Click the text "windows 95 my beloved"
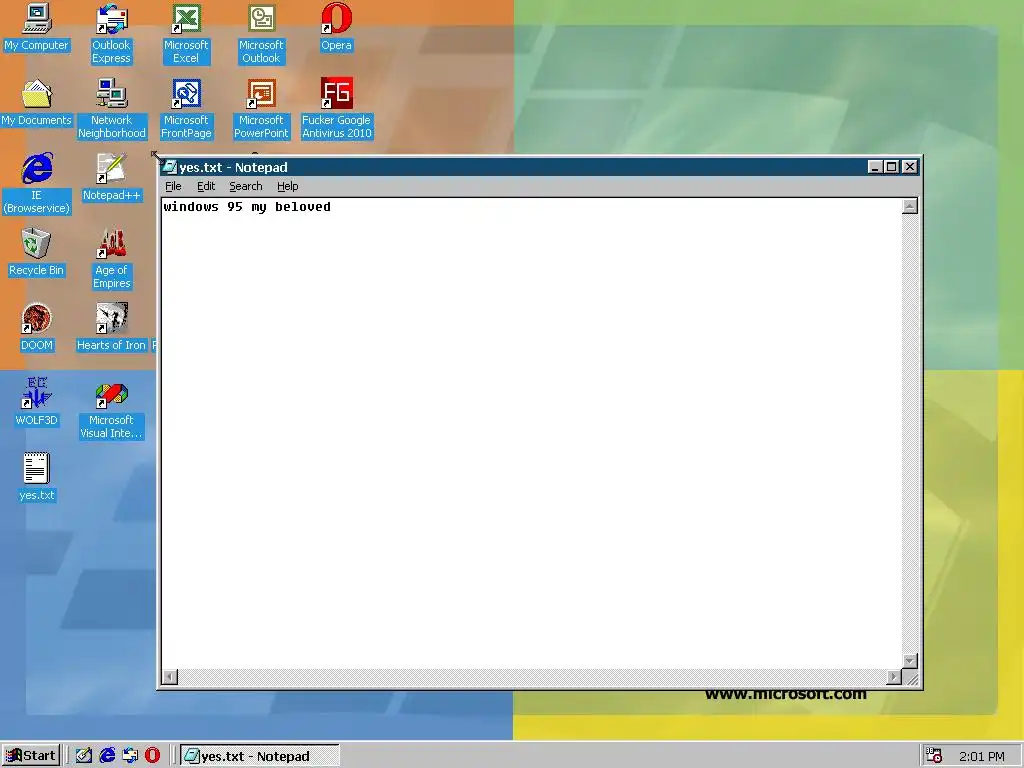Image resolution: width=1024 pixels, height=768 pixels. coord(247,207)
